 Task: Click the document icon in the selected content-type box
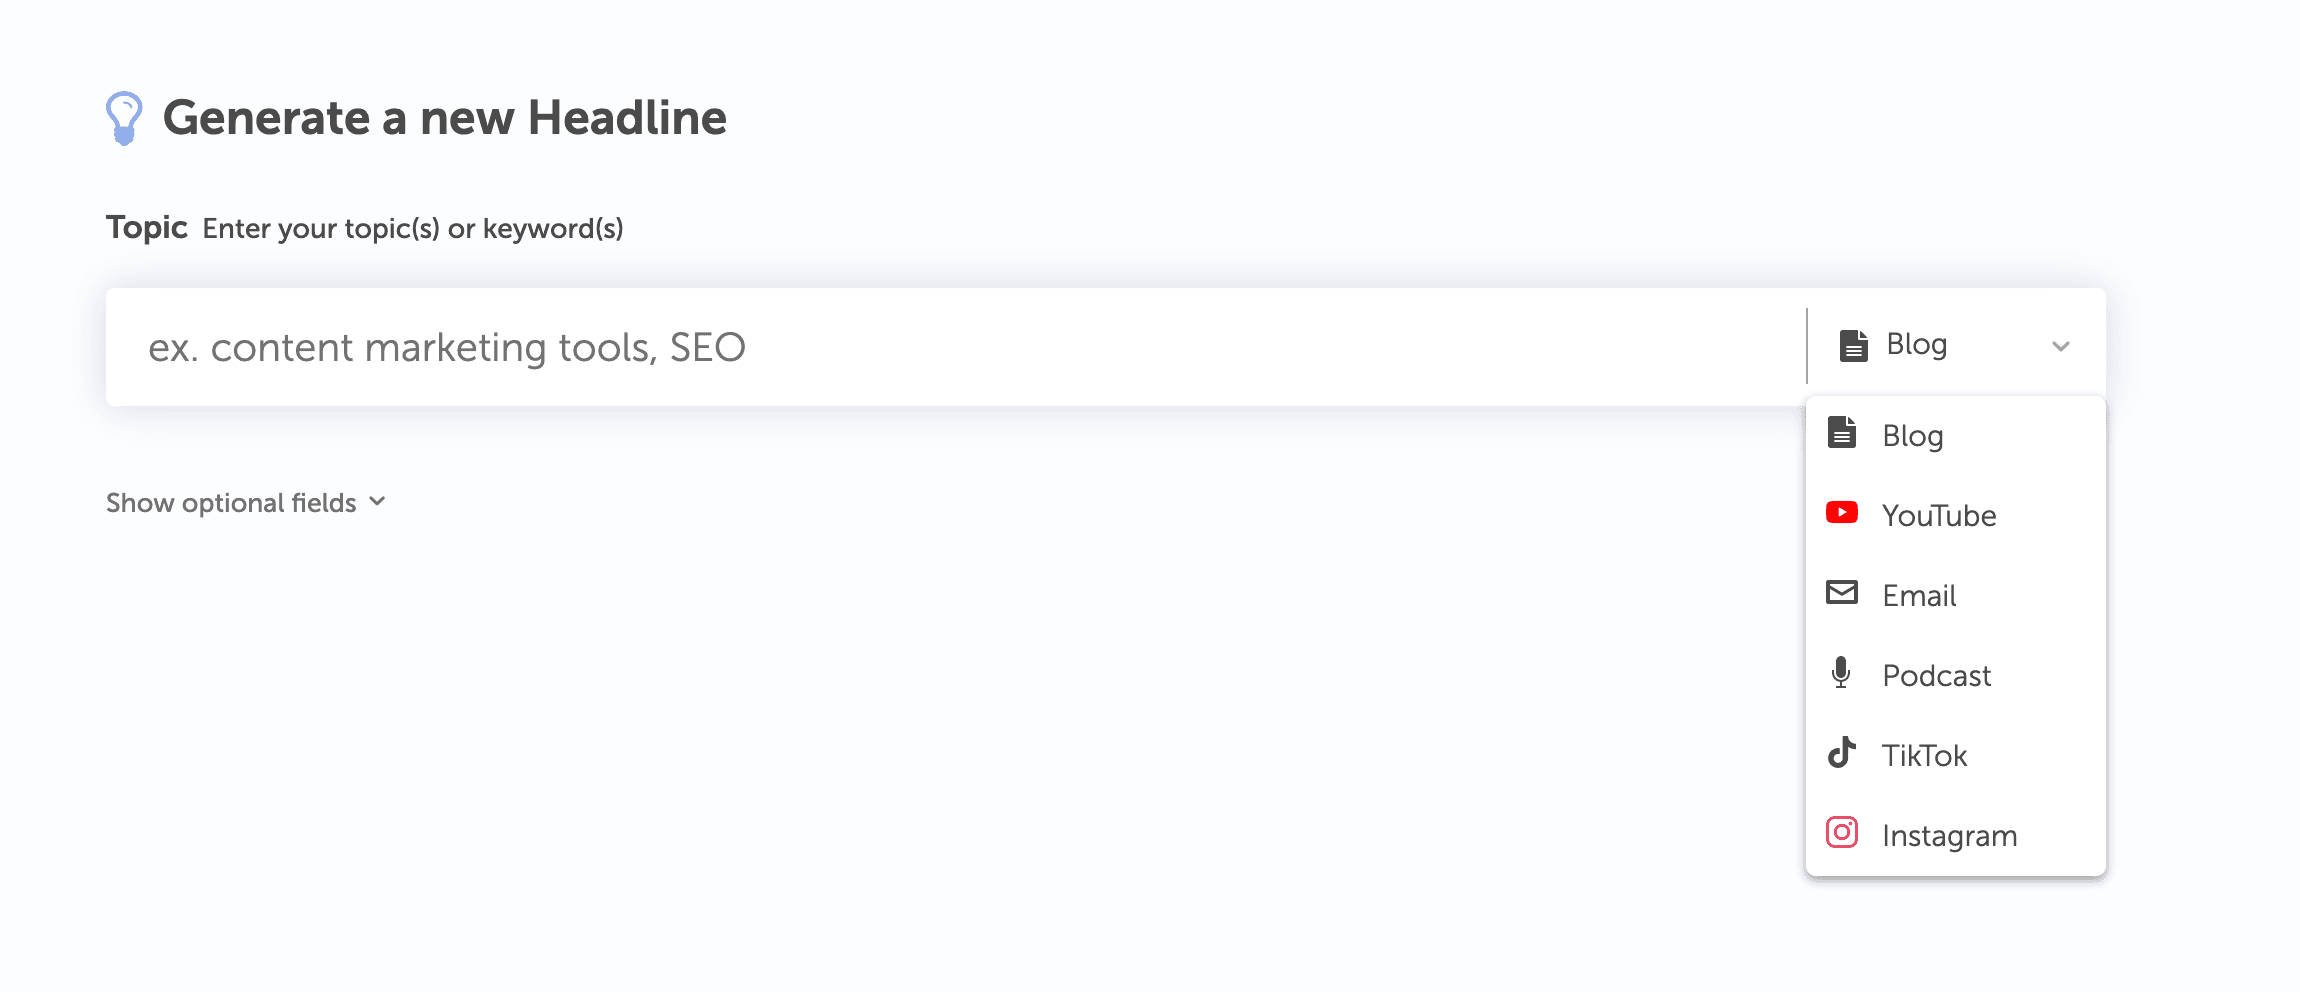1854,345
